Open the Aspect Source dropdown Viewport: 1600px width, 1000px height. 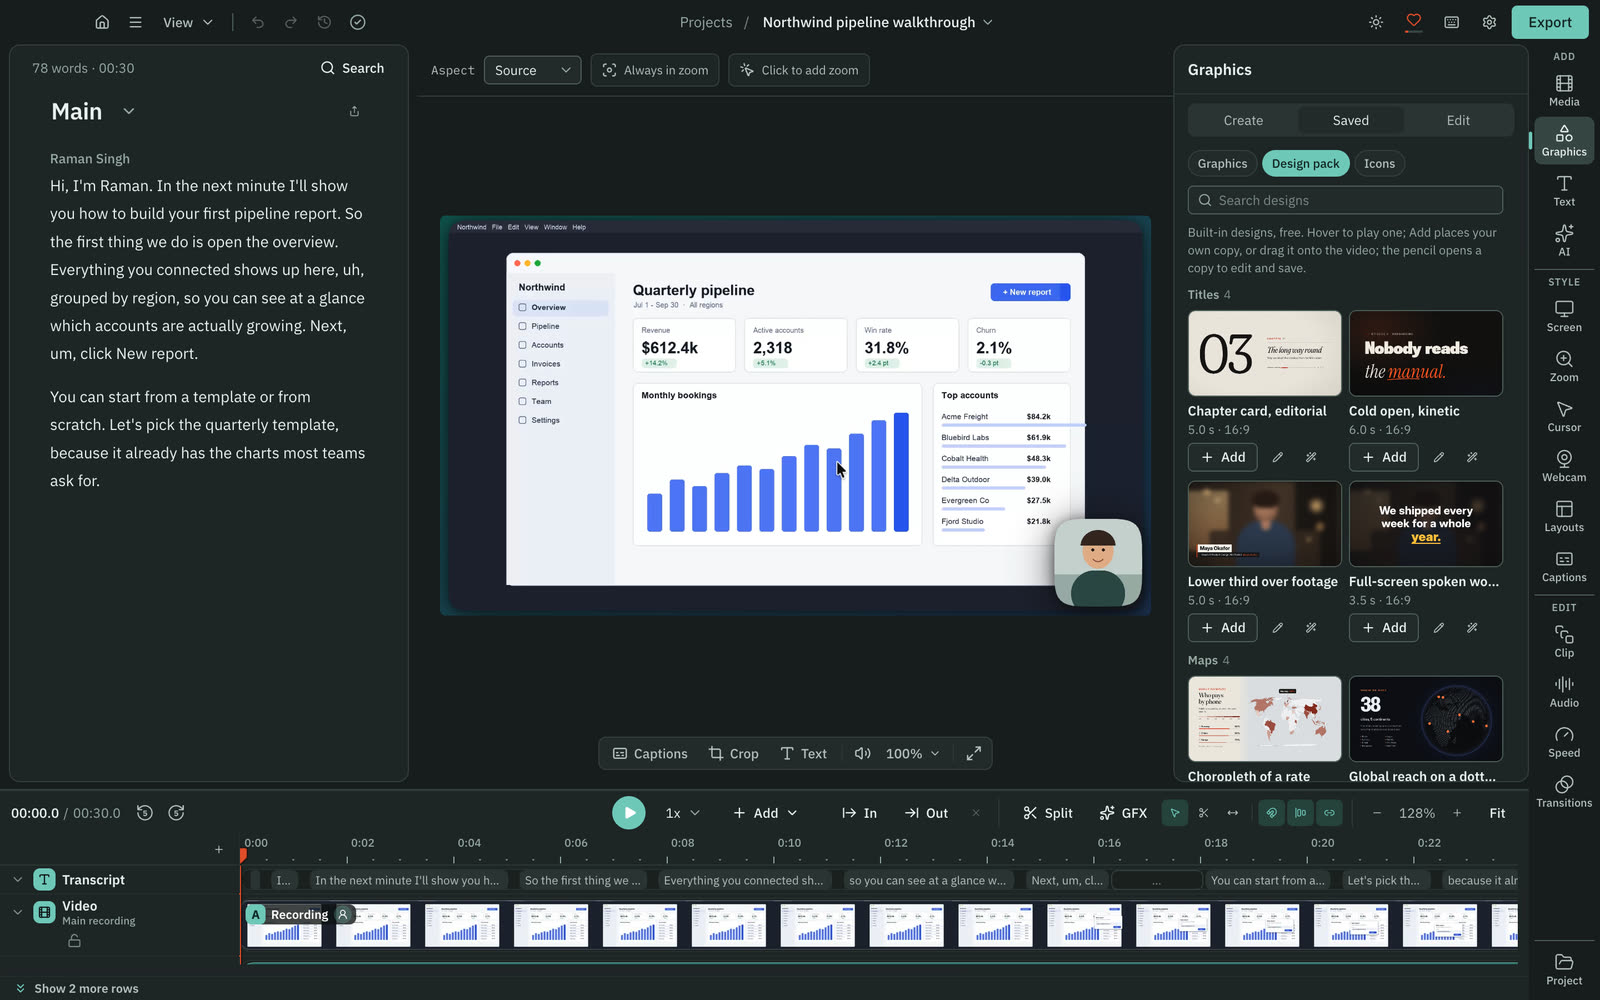point(533,70)
